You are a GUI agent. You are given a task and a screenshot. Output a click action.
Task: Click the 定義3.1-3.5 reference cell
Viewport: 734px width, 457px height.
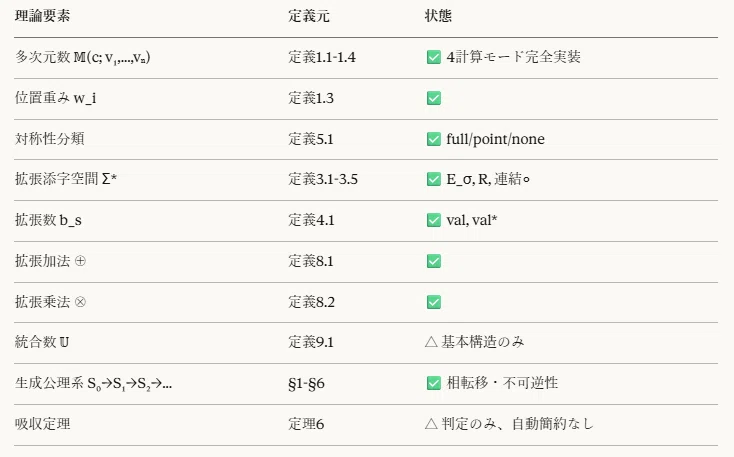[x=323, y=179]
